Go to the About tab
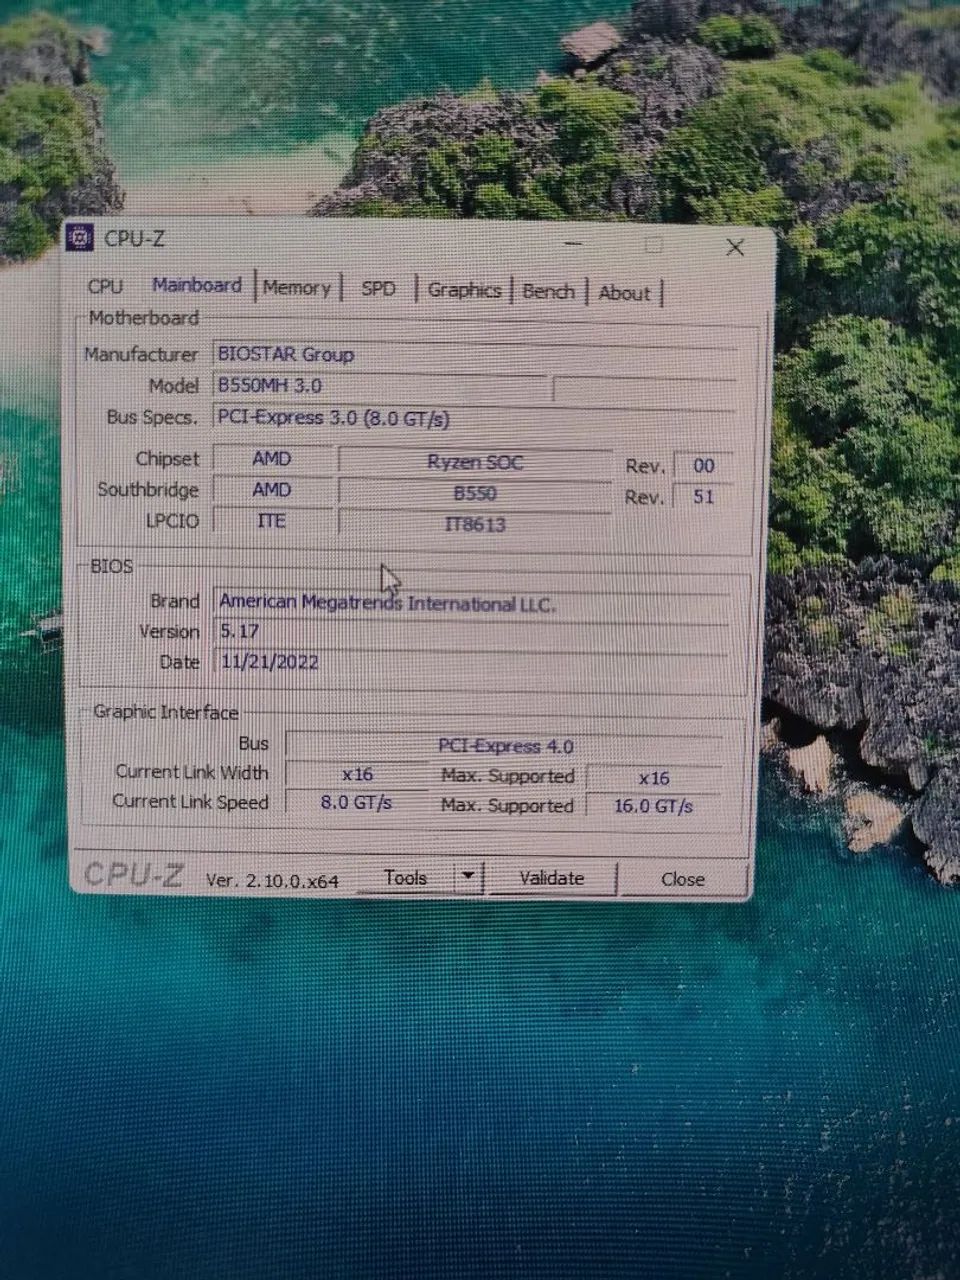Screen dimensions: 960x1280 (x=624, y=293)
